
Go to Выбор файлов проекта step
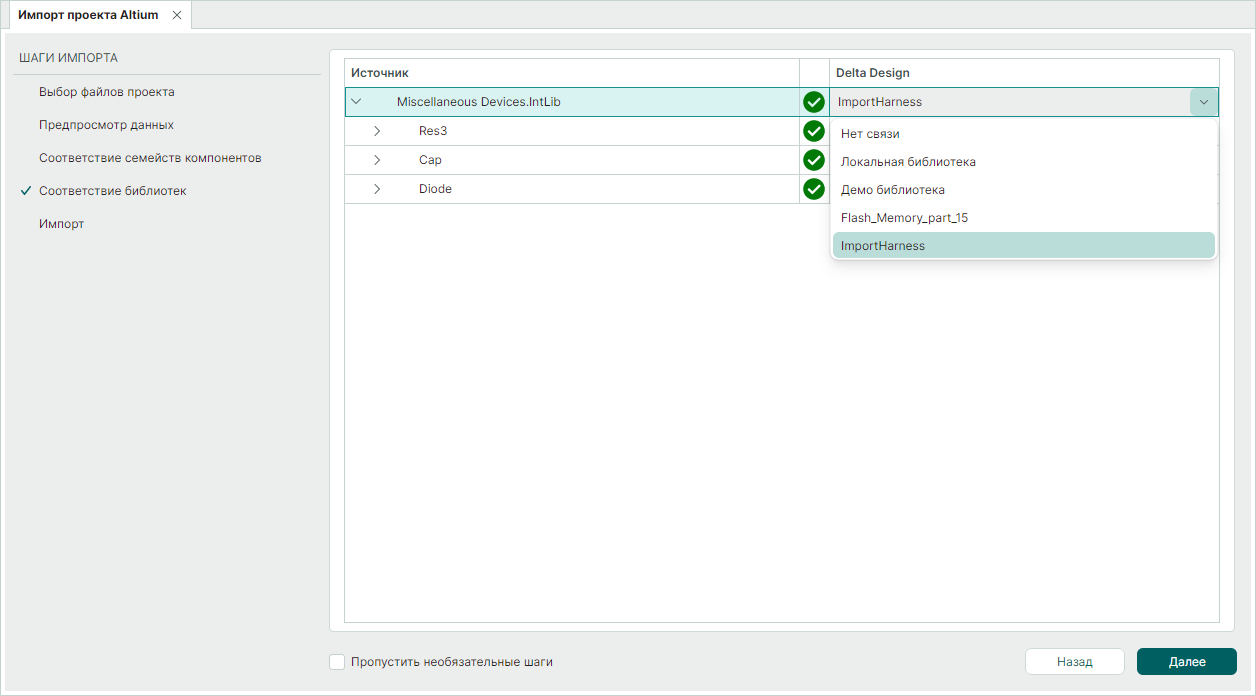pos(107,92)
